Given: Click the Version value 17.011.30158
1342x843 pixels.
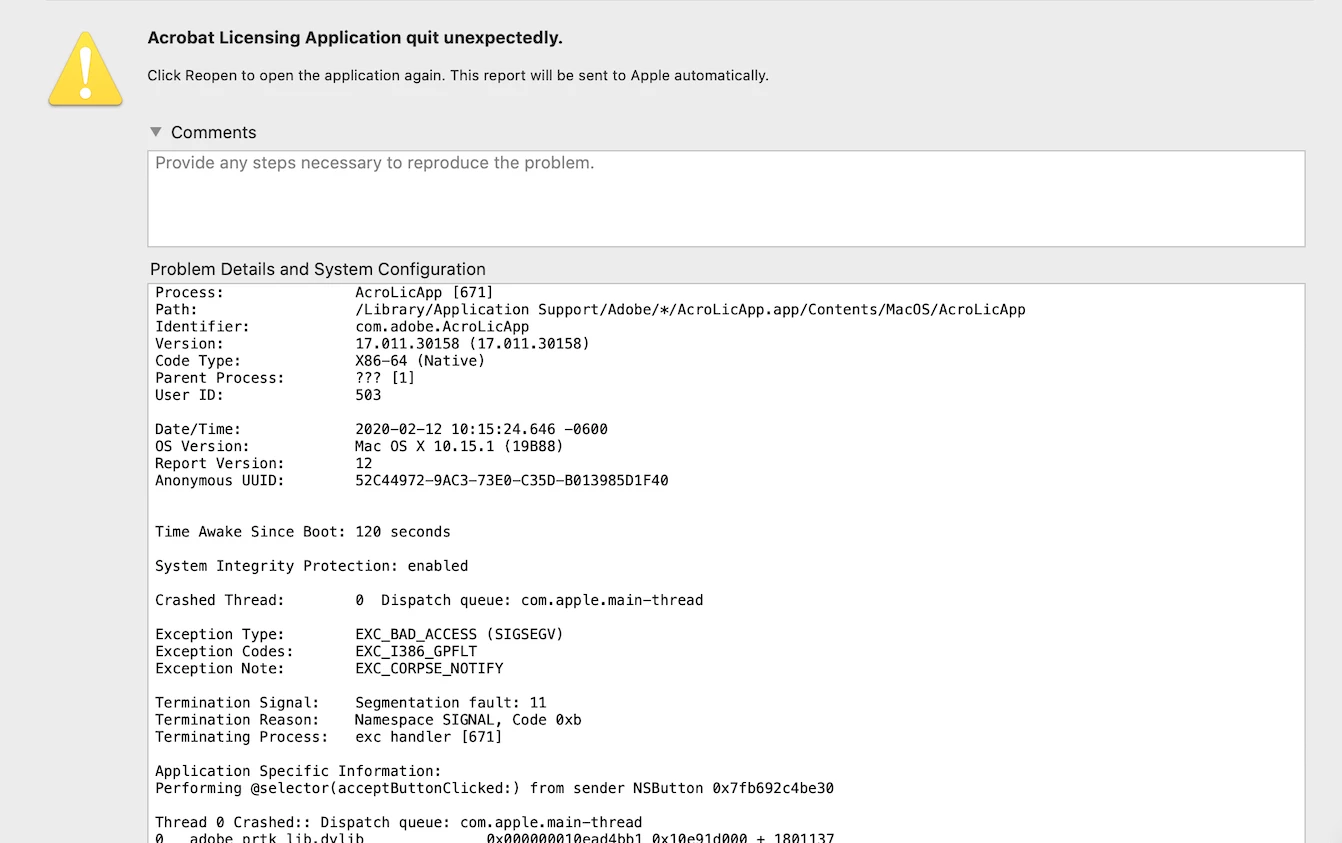Looking at the screenshot, I should point(472,344).
